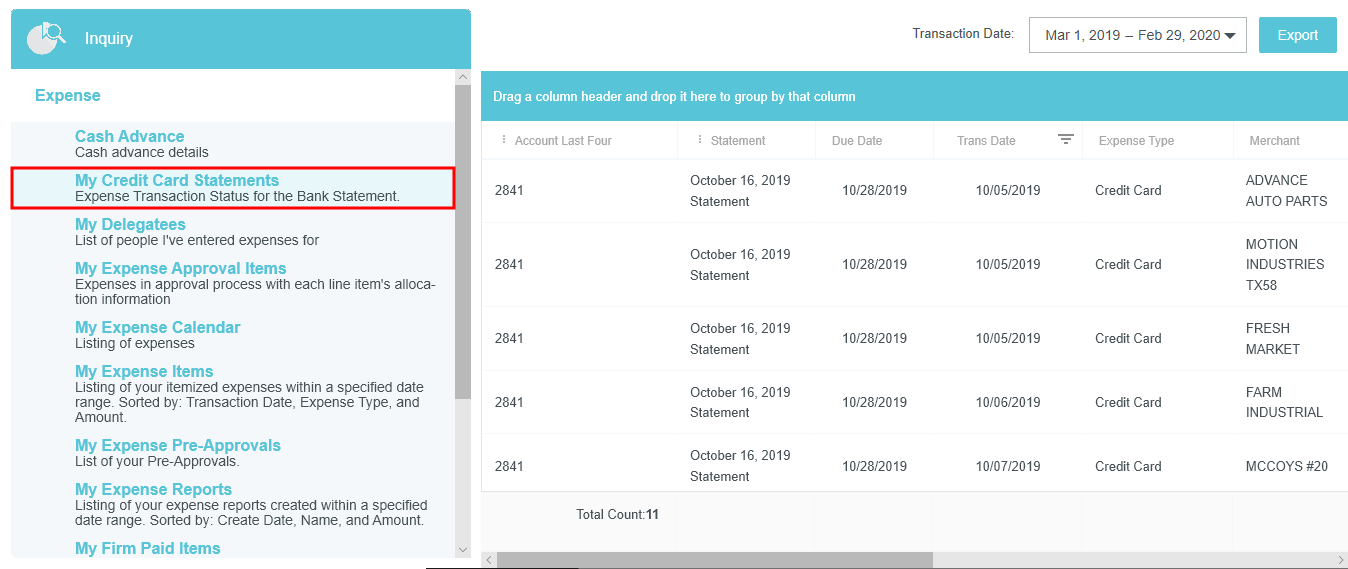Sort by the Due Date column header
Image resolution: width=1348 pixels, height=569 pixels.
(857, 141)
